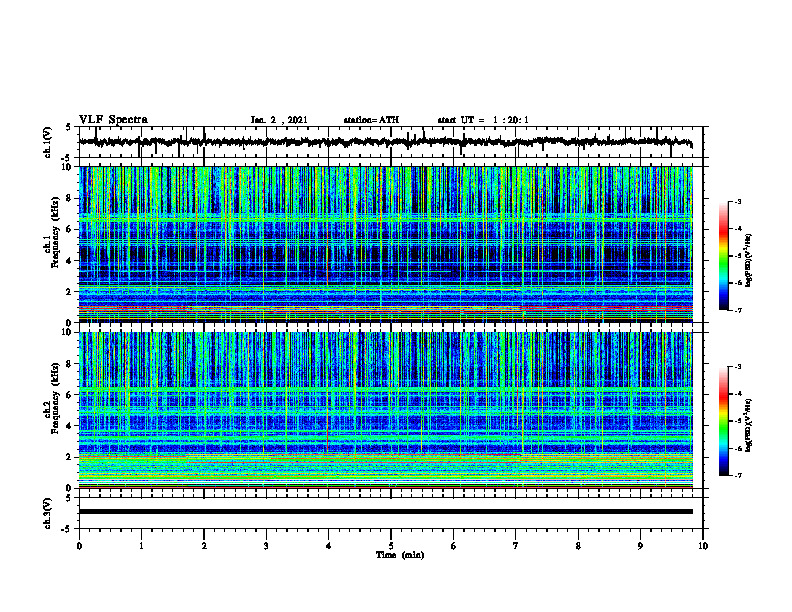Click the ch.1 spectrogram panel
The height and width of the screenshot is (612, 792).
pos(385,244)
